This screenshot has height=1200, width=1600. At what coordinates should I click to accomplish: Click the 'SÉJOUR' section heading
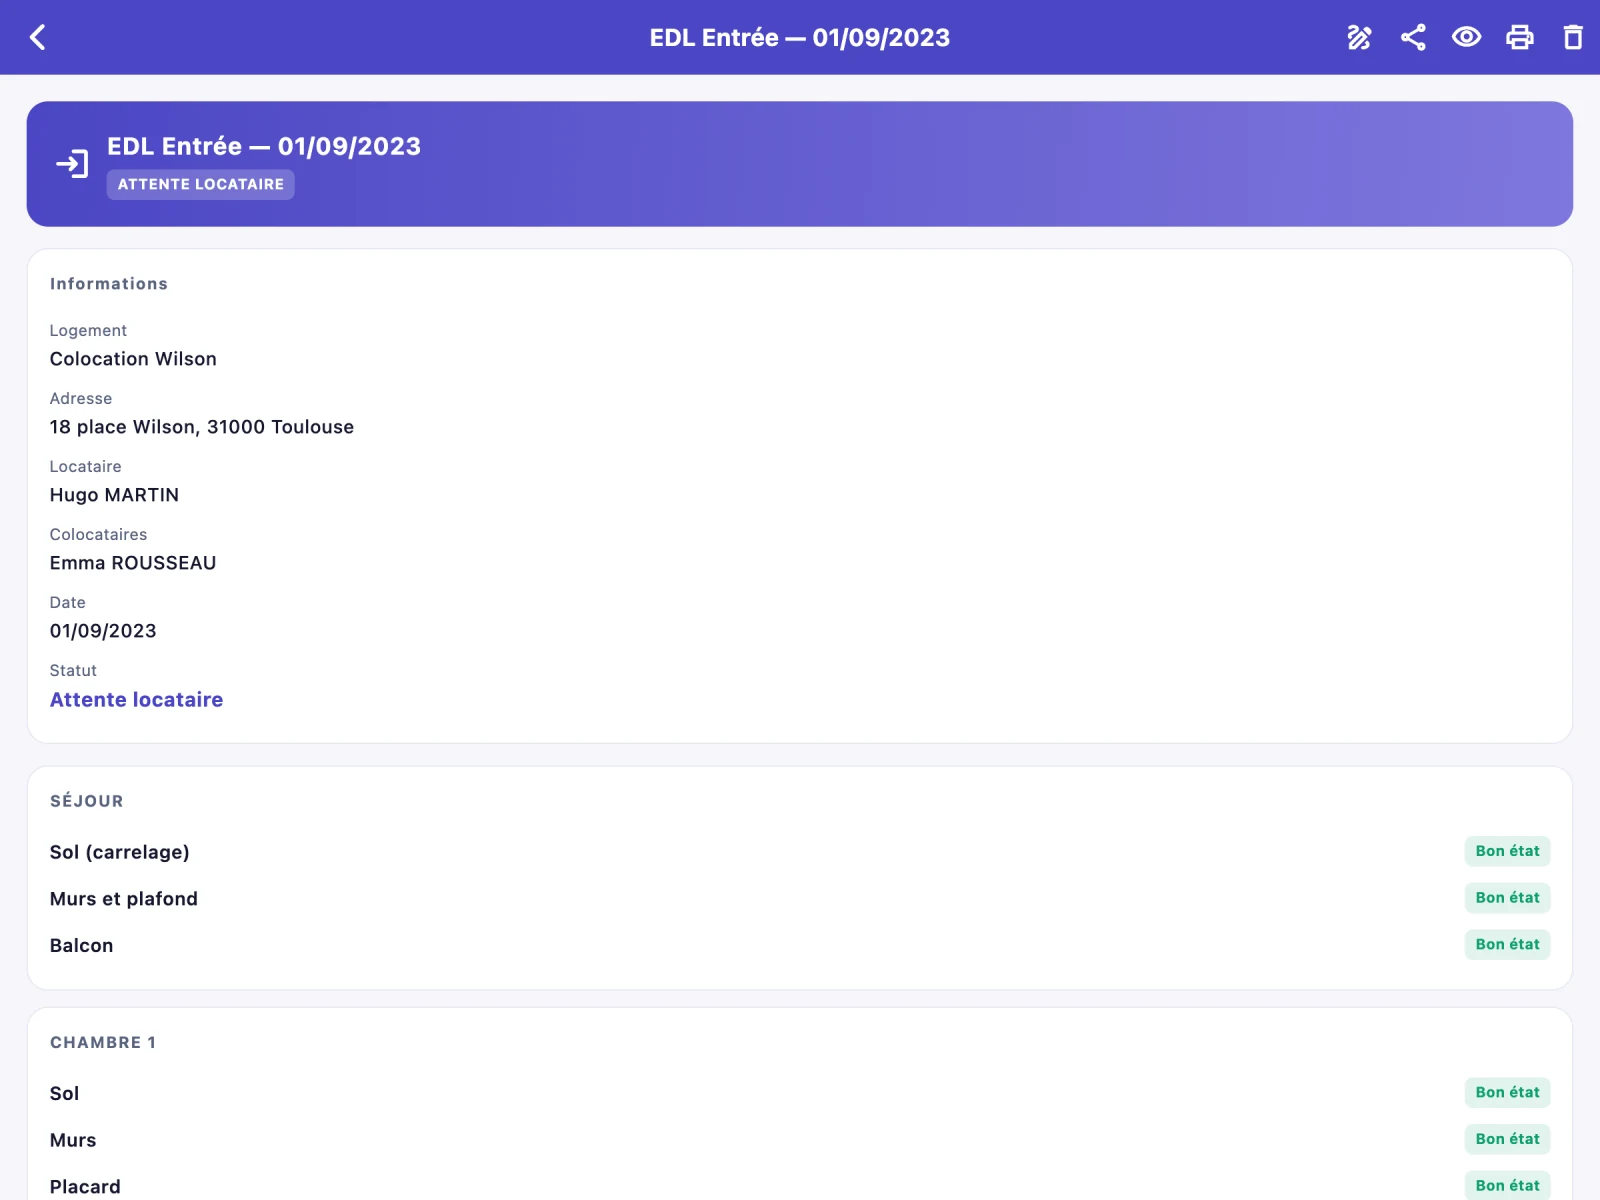[x=87, y=801]
